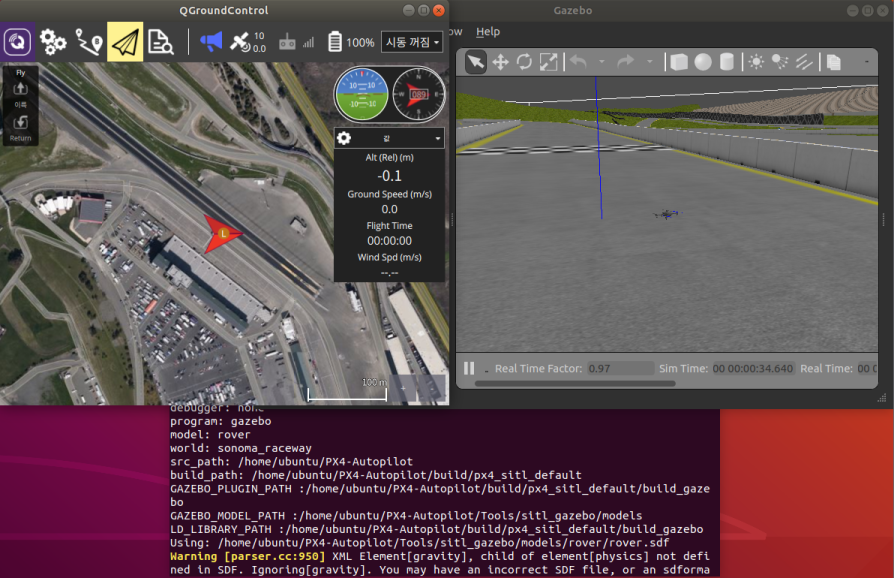Image resolution: width=894 pixels, height=578 pixels.
Task: Insert a box shape in Gazebo
Action: (x=679, y=62)
